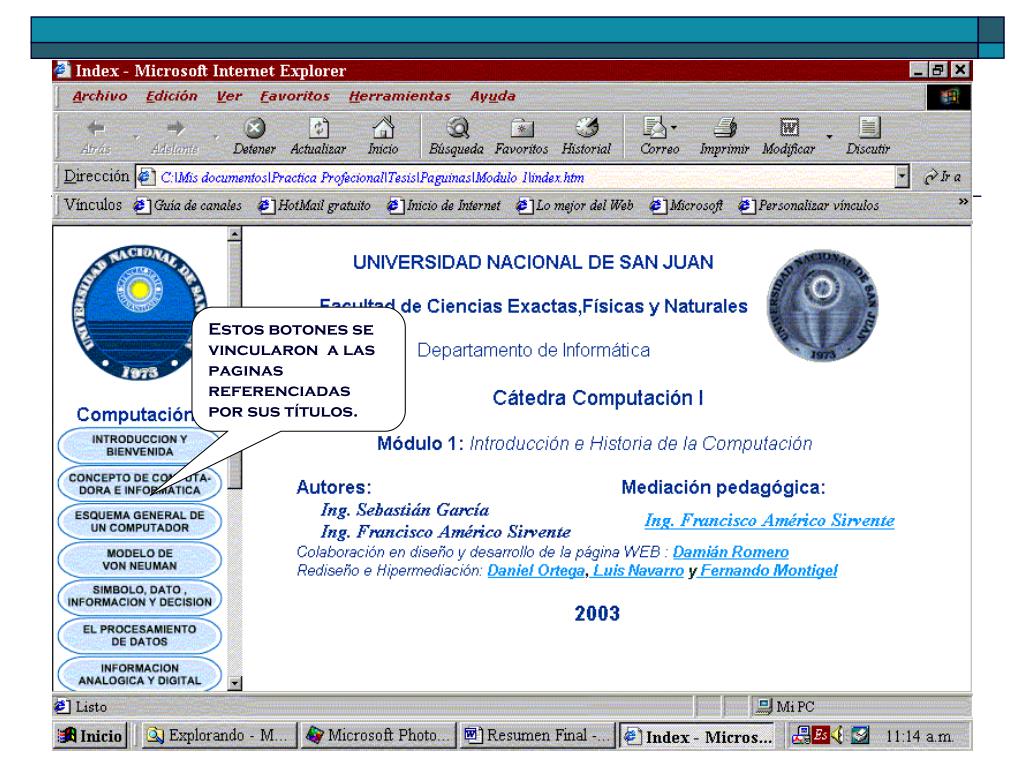1024x768 pixels.
Task: Open the address bar dropdown arrow
Action: [x=902, y=176]
